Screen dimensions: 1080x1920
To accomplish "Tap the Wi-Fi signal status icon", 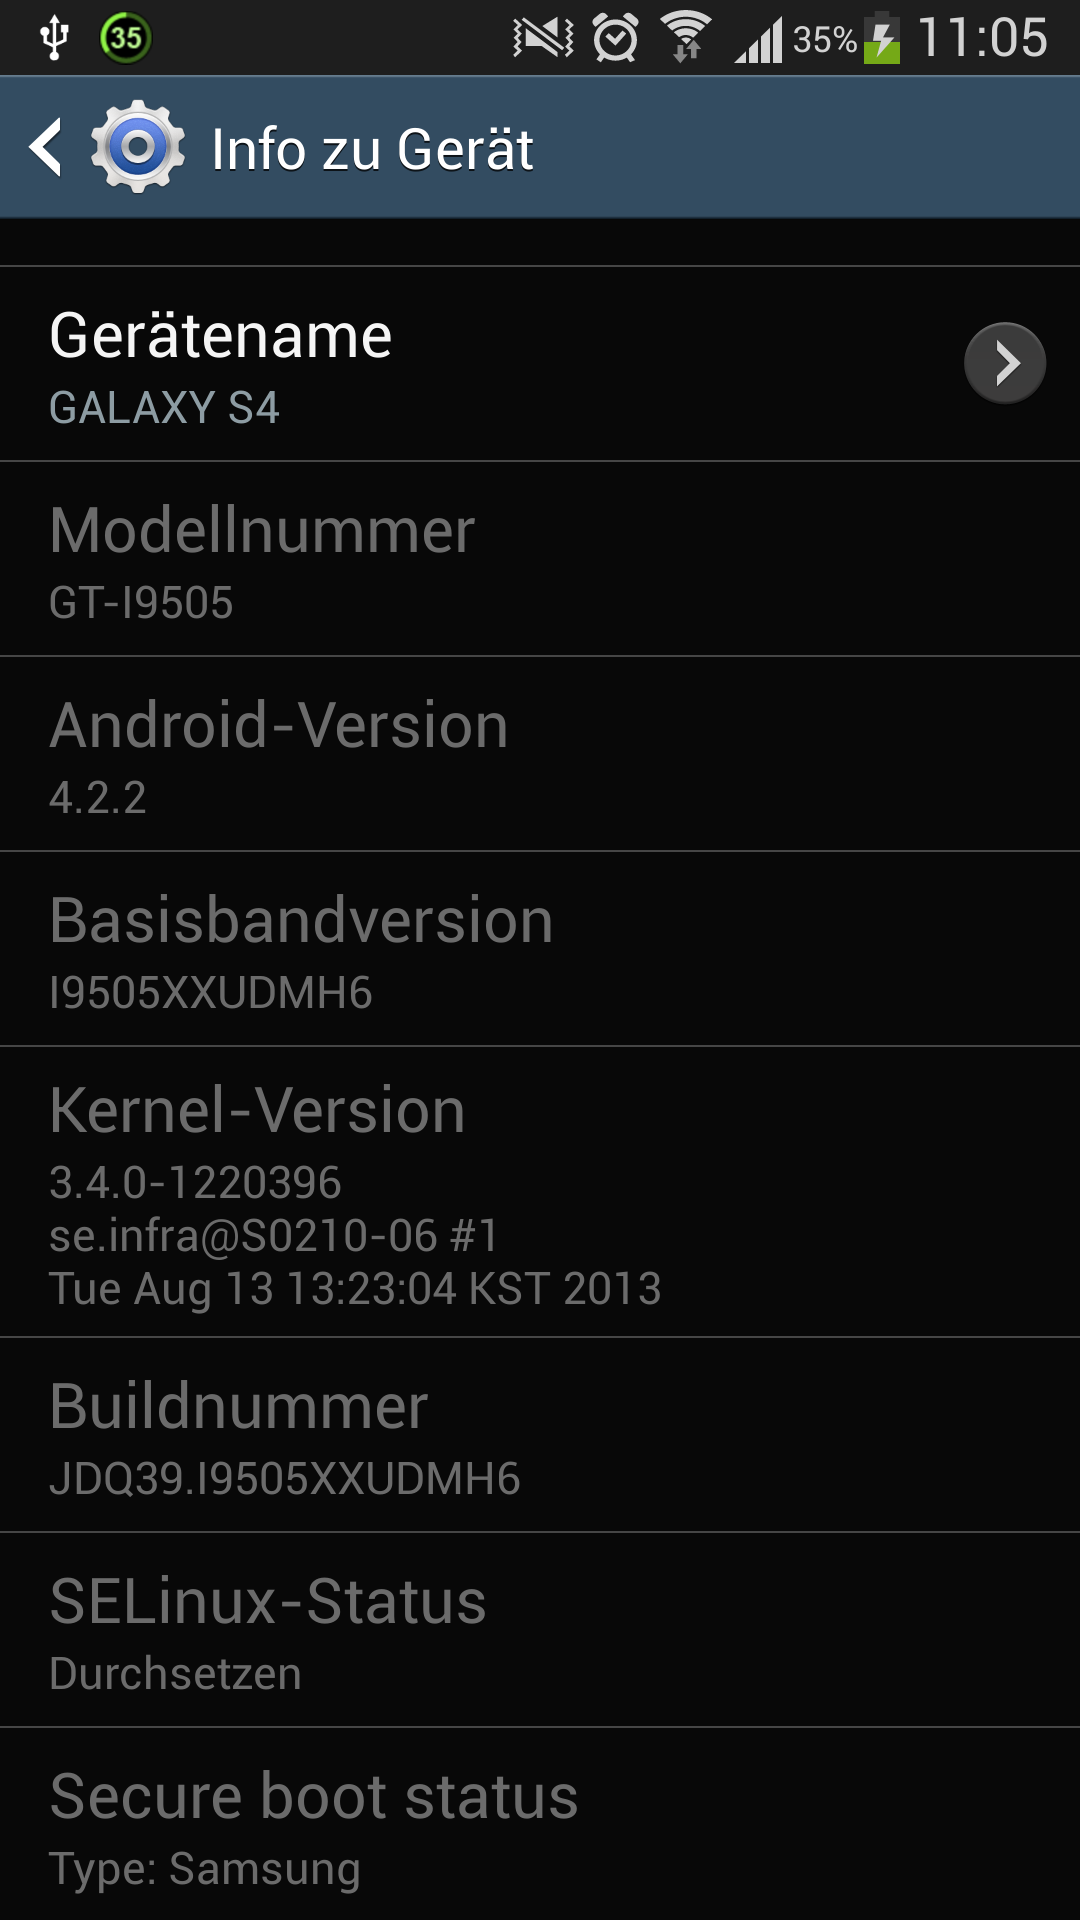I will [x=686, y=38].
